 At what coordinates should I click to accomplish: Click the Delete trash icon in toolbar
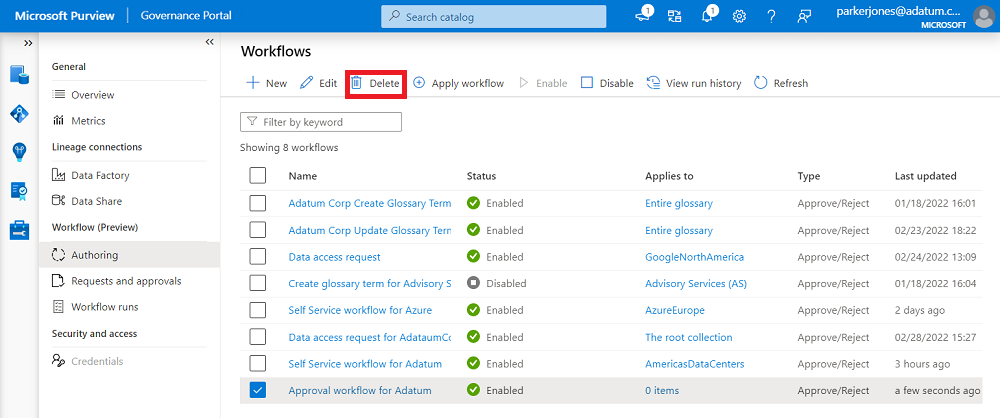pyautogui.click(x=356, y=83)
